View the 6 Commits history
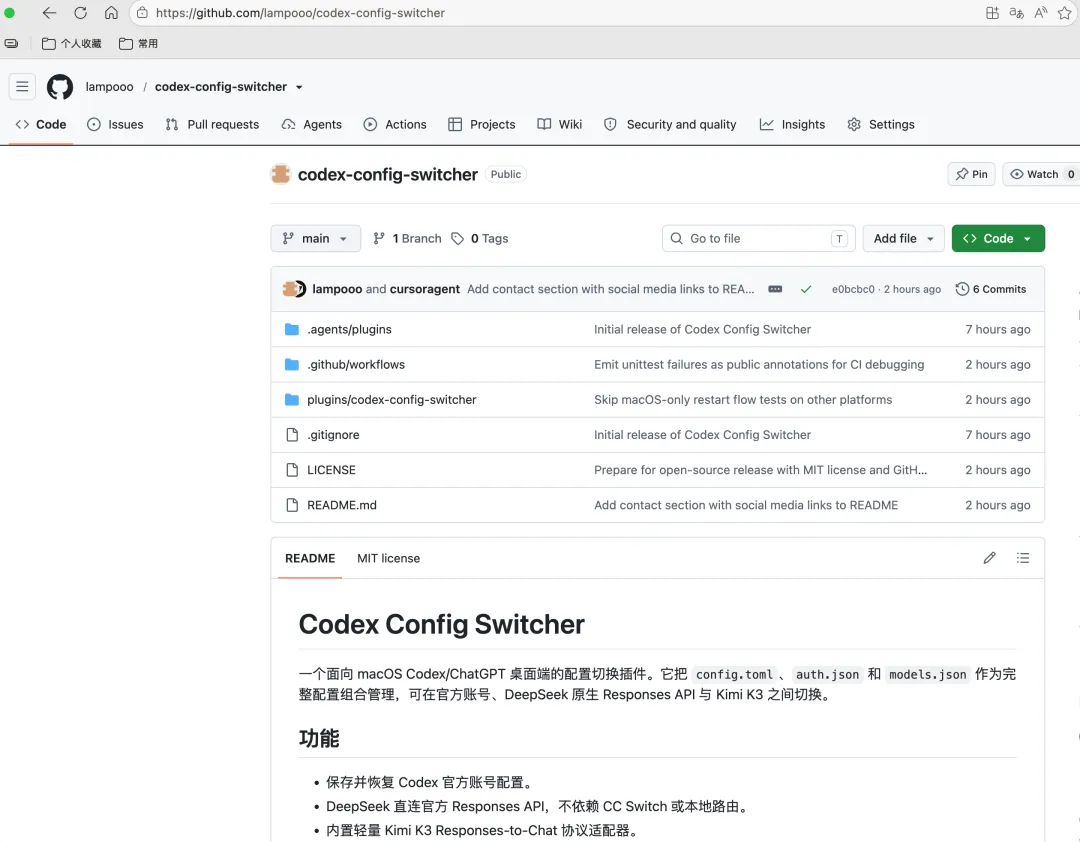1080x842 pixels. coord(990,289)
